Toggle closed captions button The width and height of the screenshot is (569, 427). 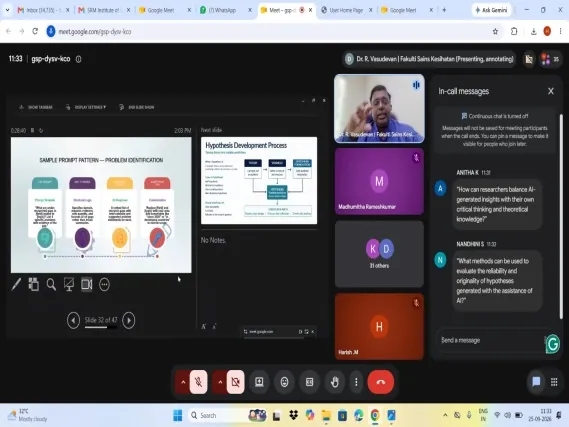click(x=310, y=382)
